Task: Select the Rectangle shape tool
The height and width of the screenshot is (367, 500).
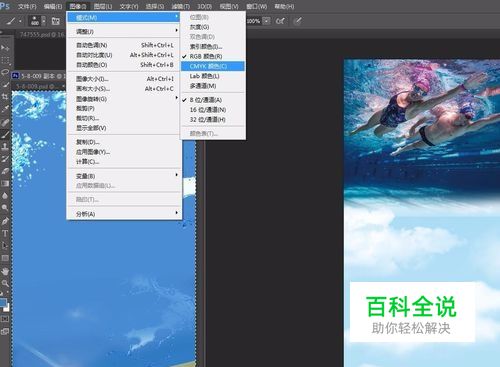Action: coord(5,258)
